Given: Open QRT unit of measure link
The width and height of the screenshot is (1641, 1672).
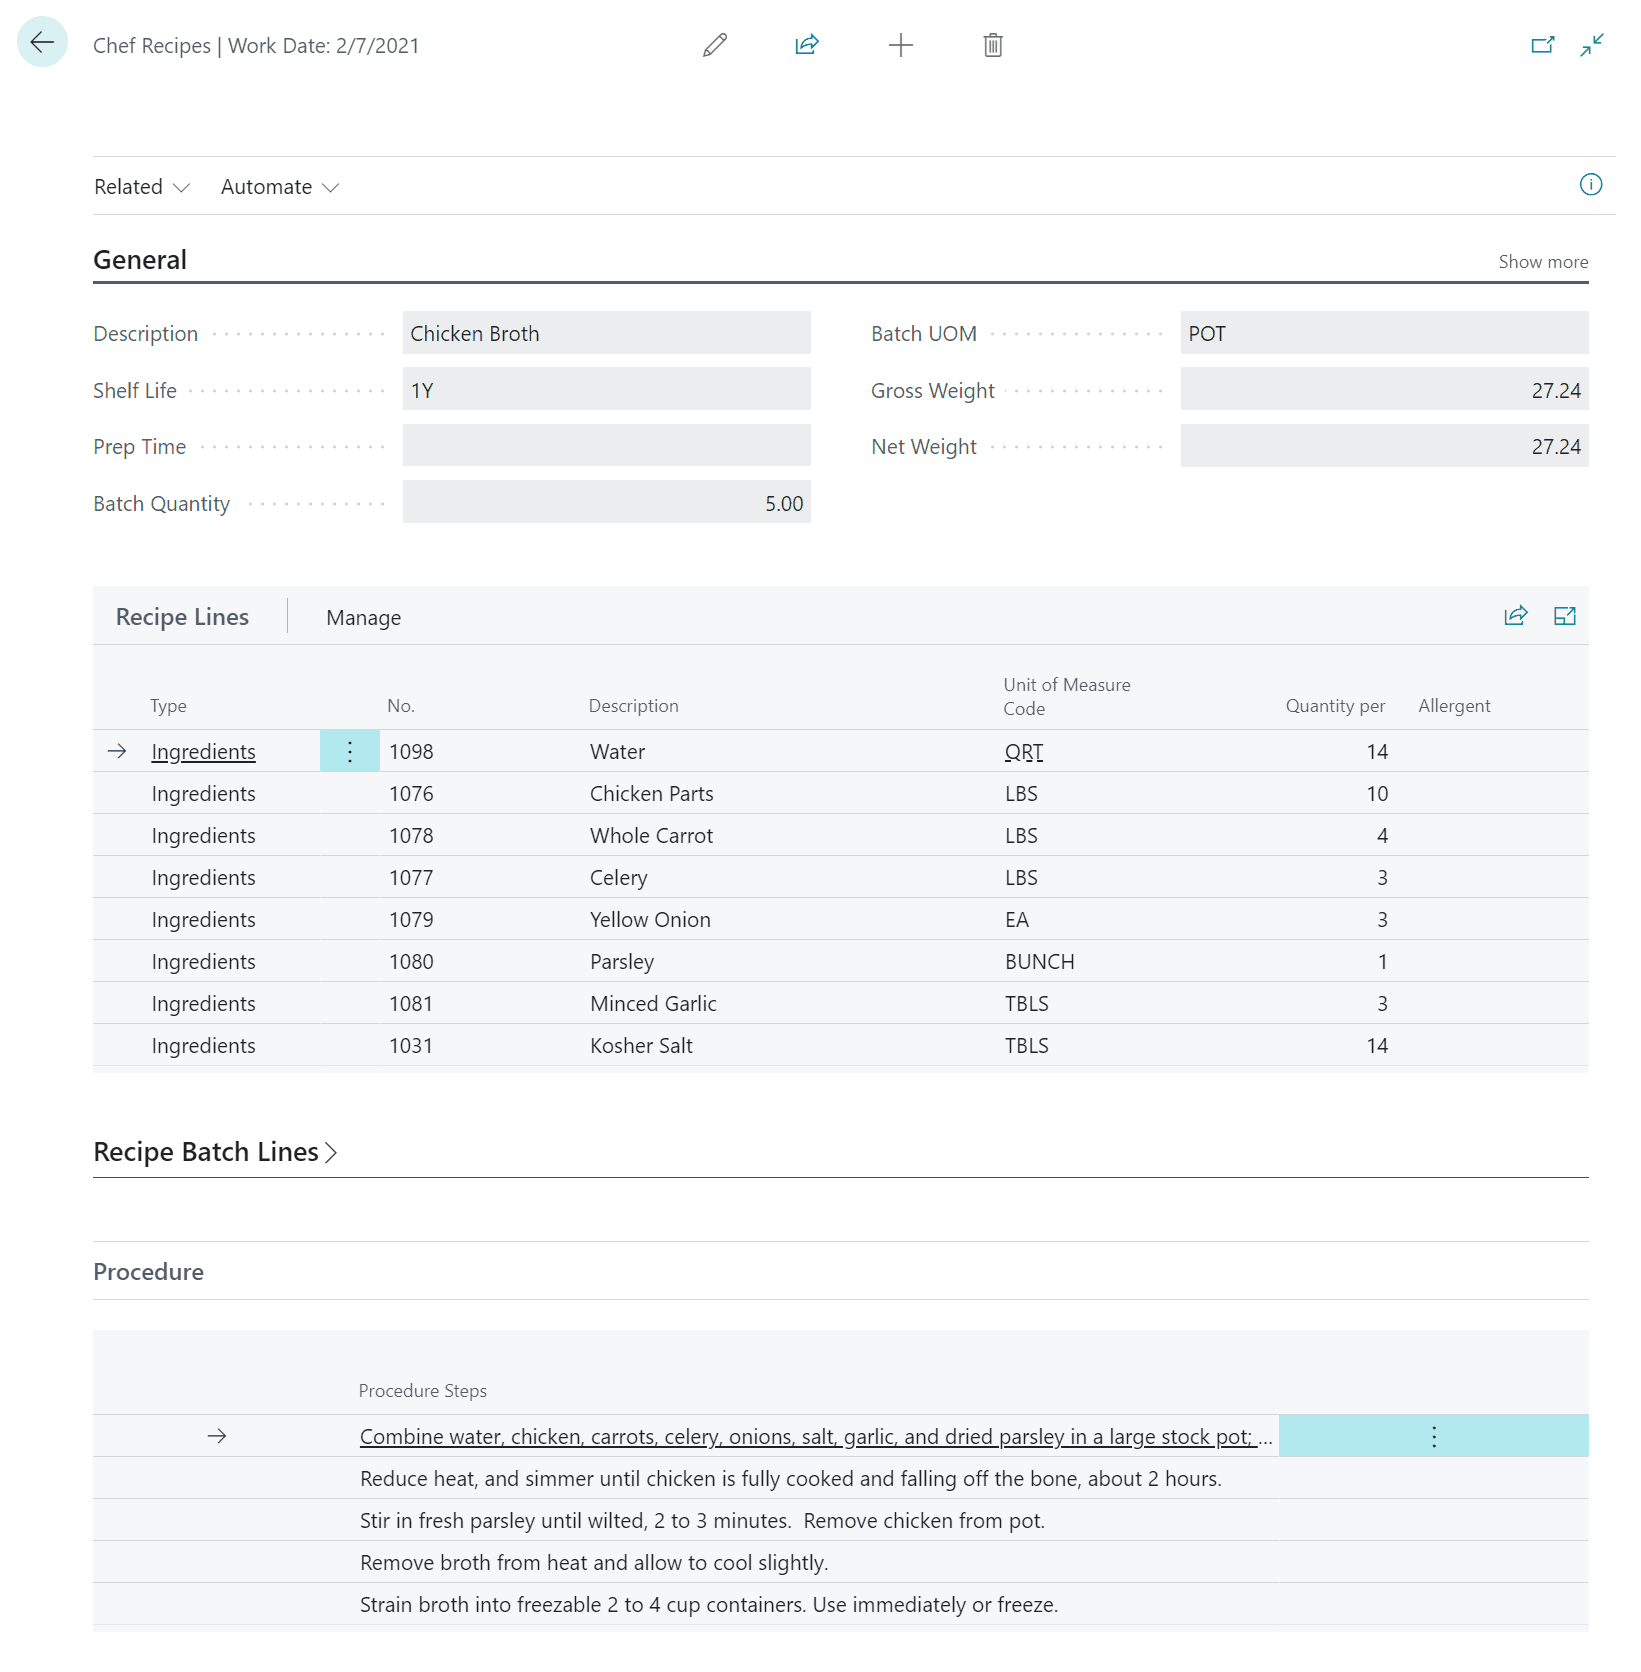Looking at the screenshot, I should (x=1023, y=751).
